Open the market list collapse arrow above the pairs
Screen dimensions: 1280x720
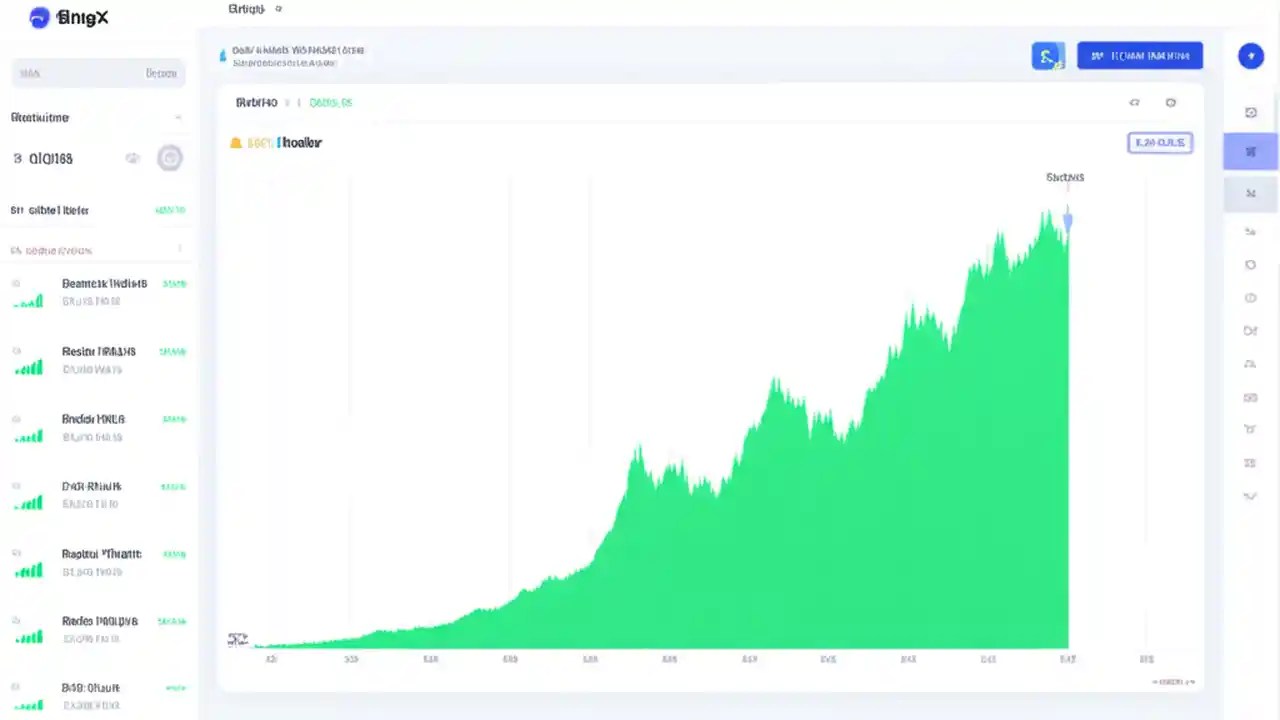coord(179,250)
